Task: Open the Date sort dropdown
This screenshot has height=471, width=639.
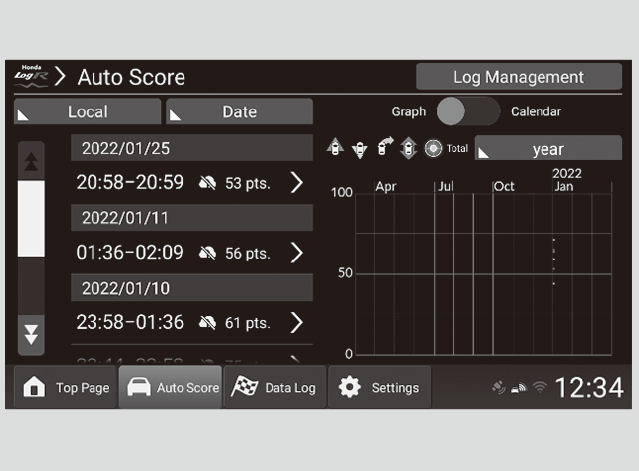Action: [239, 112]
